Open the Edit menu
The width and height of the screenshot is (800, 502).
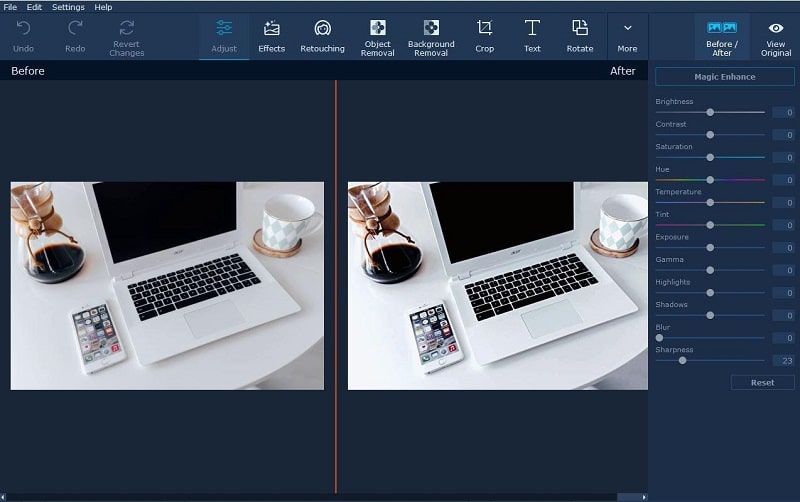[34, 7]
